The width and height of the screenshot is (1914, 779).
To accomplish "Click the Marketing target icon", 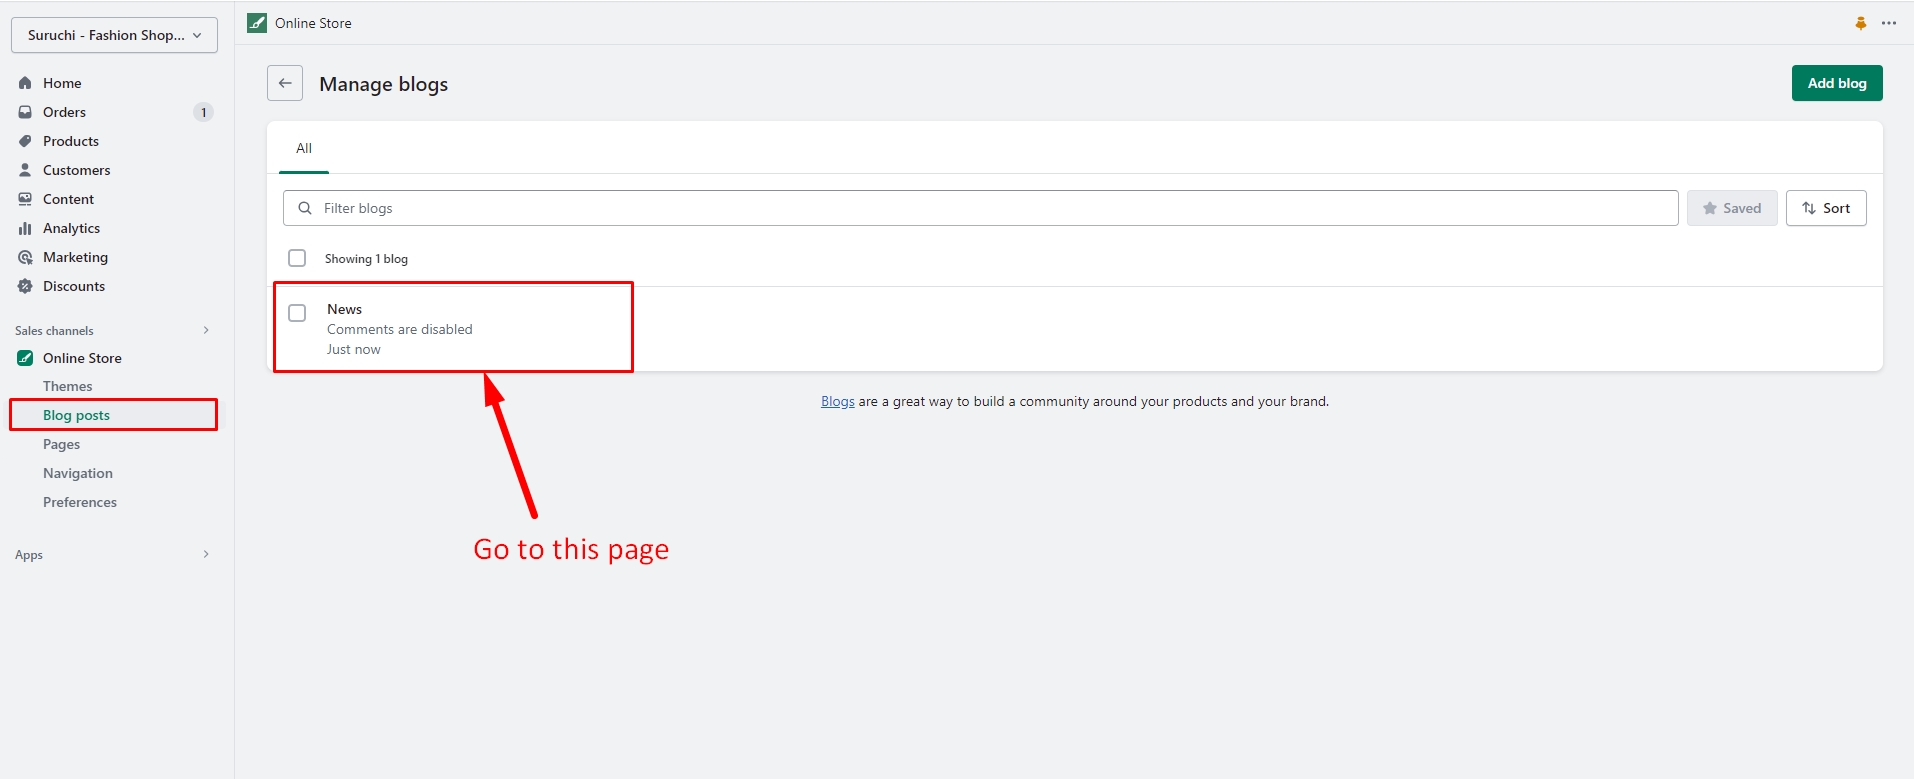I will pyautogui.click(x=25, y=257).
